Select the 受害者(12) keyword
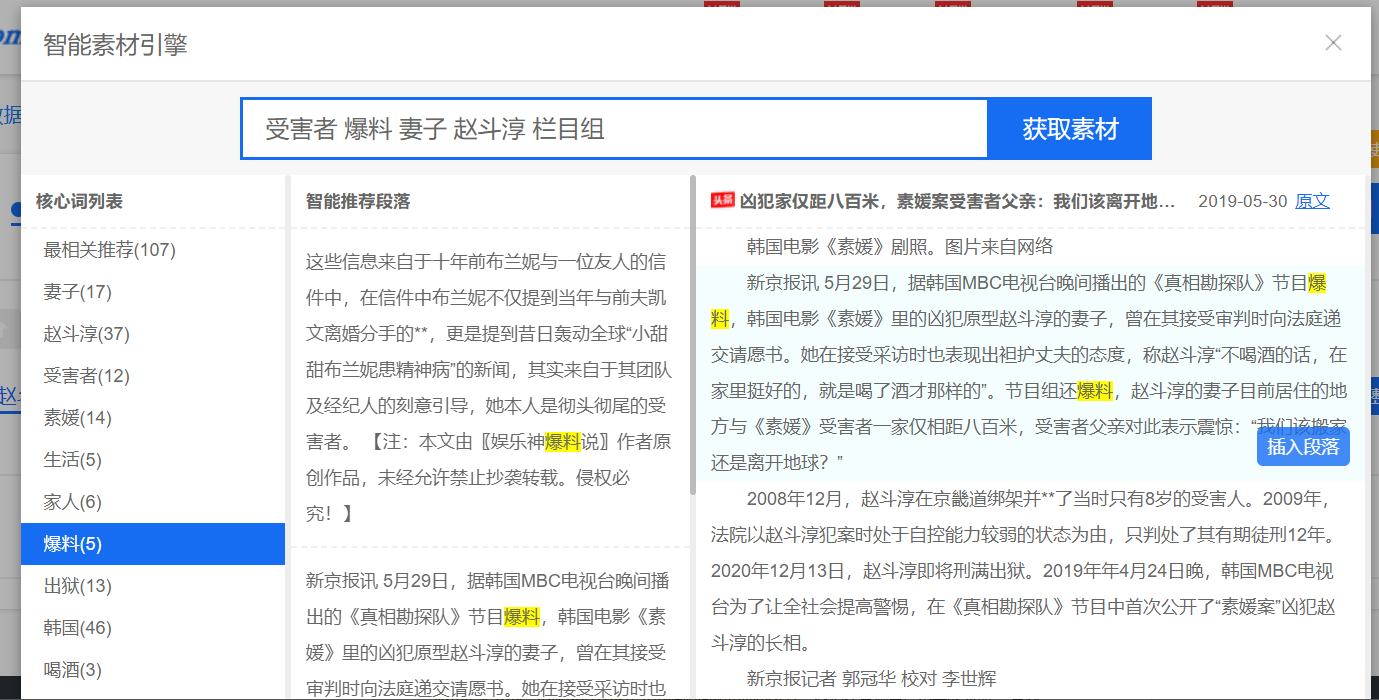1379x700 pixels. (x=153, y=376)
